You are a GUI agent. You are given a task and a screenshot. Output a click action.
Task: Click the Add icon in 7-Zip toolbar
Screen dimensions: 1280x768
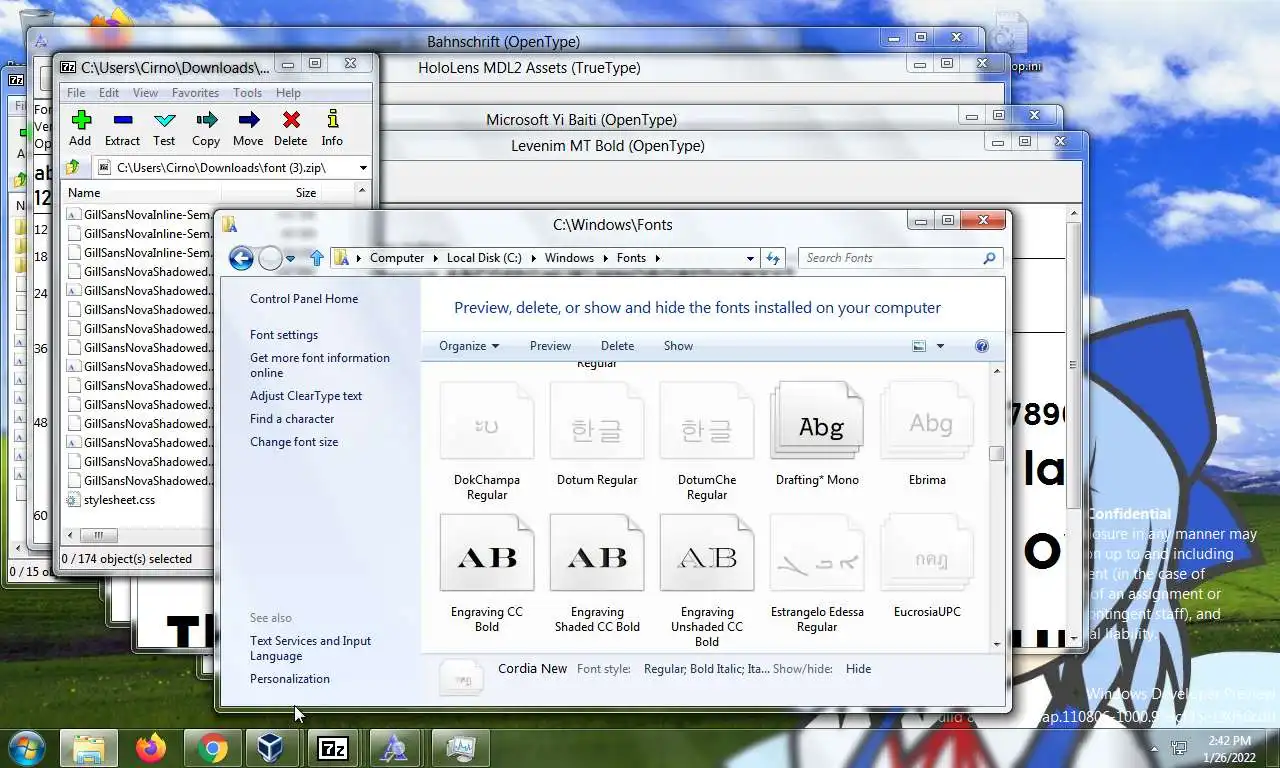point(81,121)
